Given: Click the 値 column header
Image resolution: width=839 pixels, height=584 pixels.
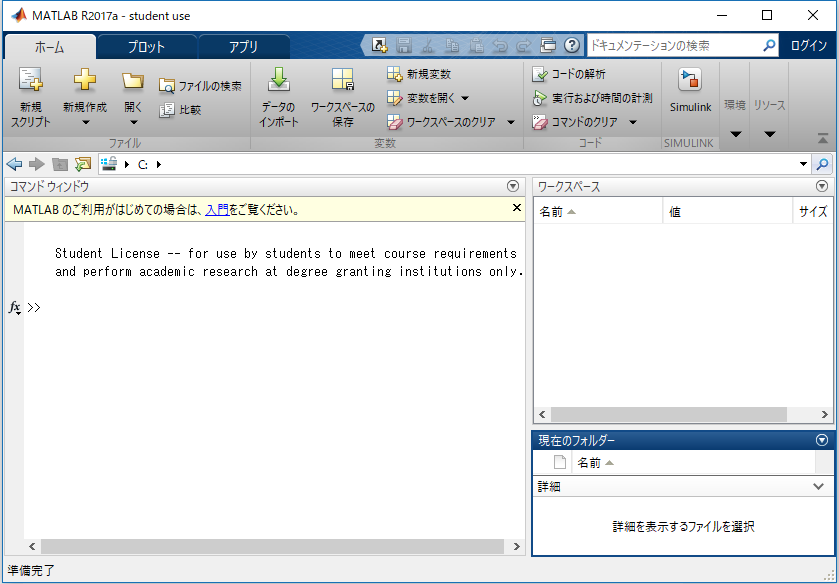Looking at the screenshot, I should 727,212.
